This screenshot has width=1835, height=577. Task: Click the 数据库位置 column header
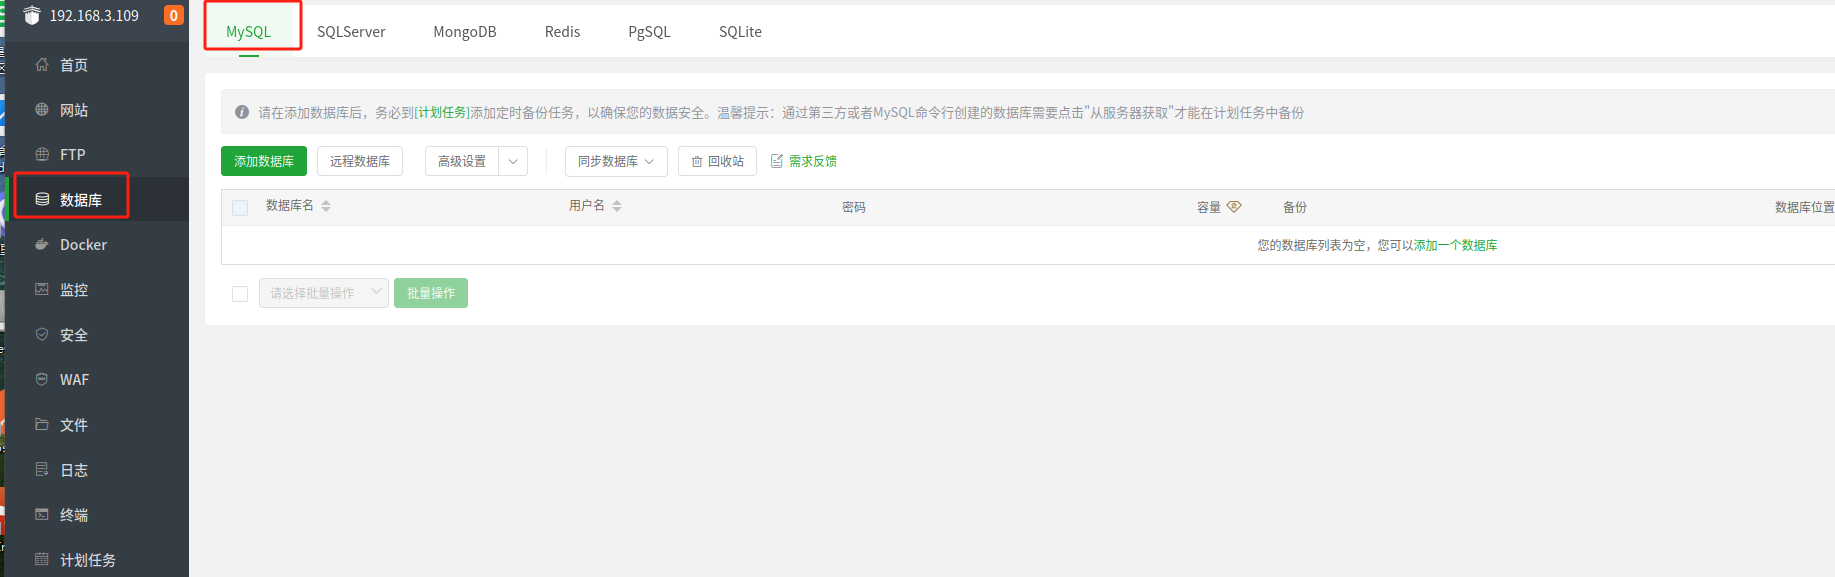click(x=1804, y=207)
